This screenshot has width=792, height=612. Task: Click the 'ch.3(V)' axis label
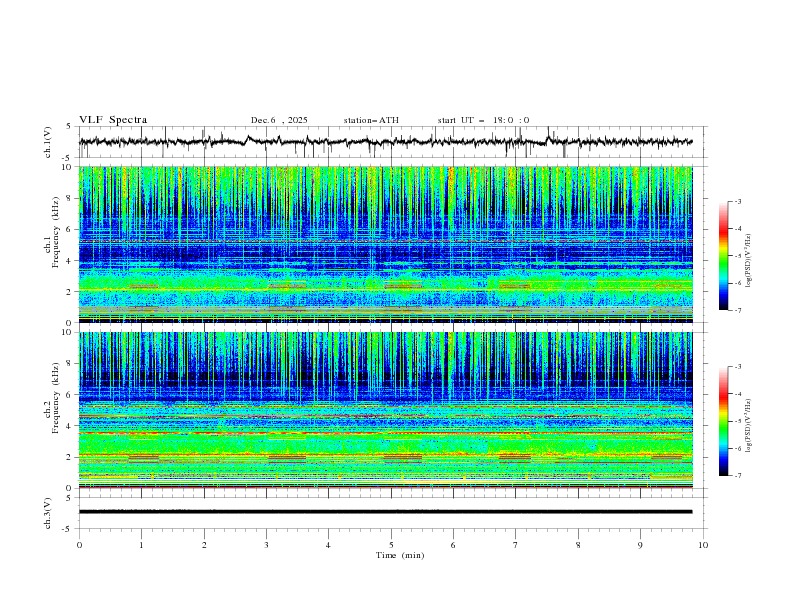pyautogui.click(x=48, y=513)
